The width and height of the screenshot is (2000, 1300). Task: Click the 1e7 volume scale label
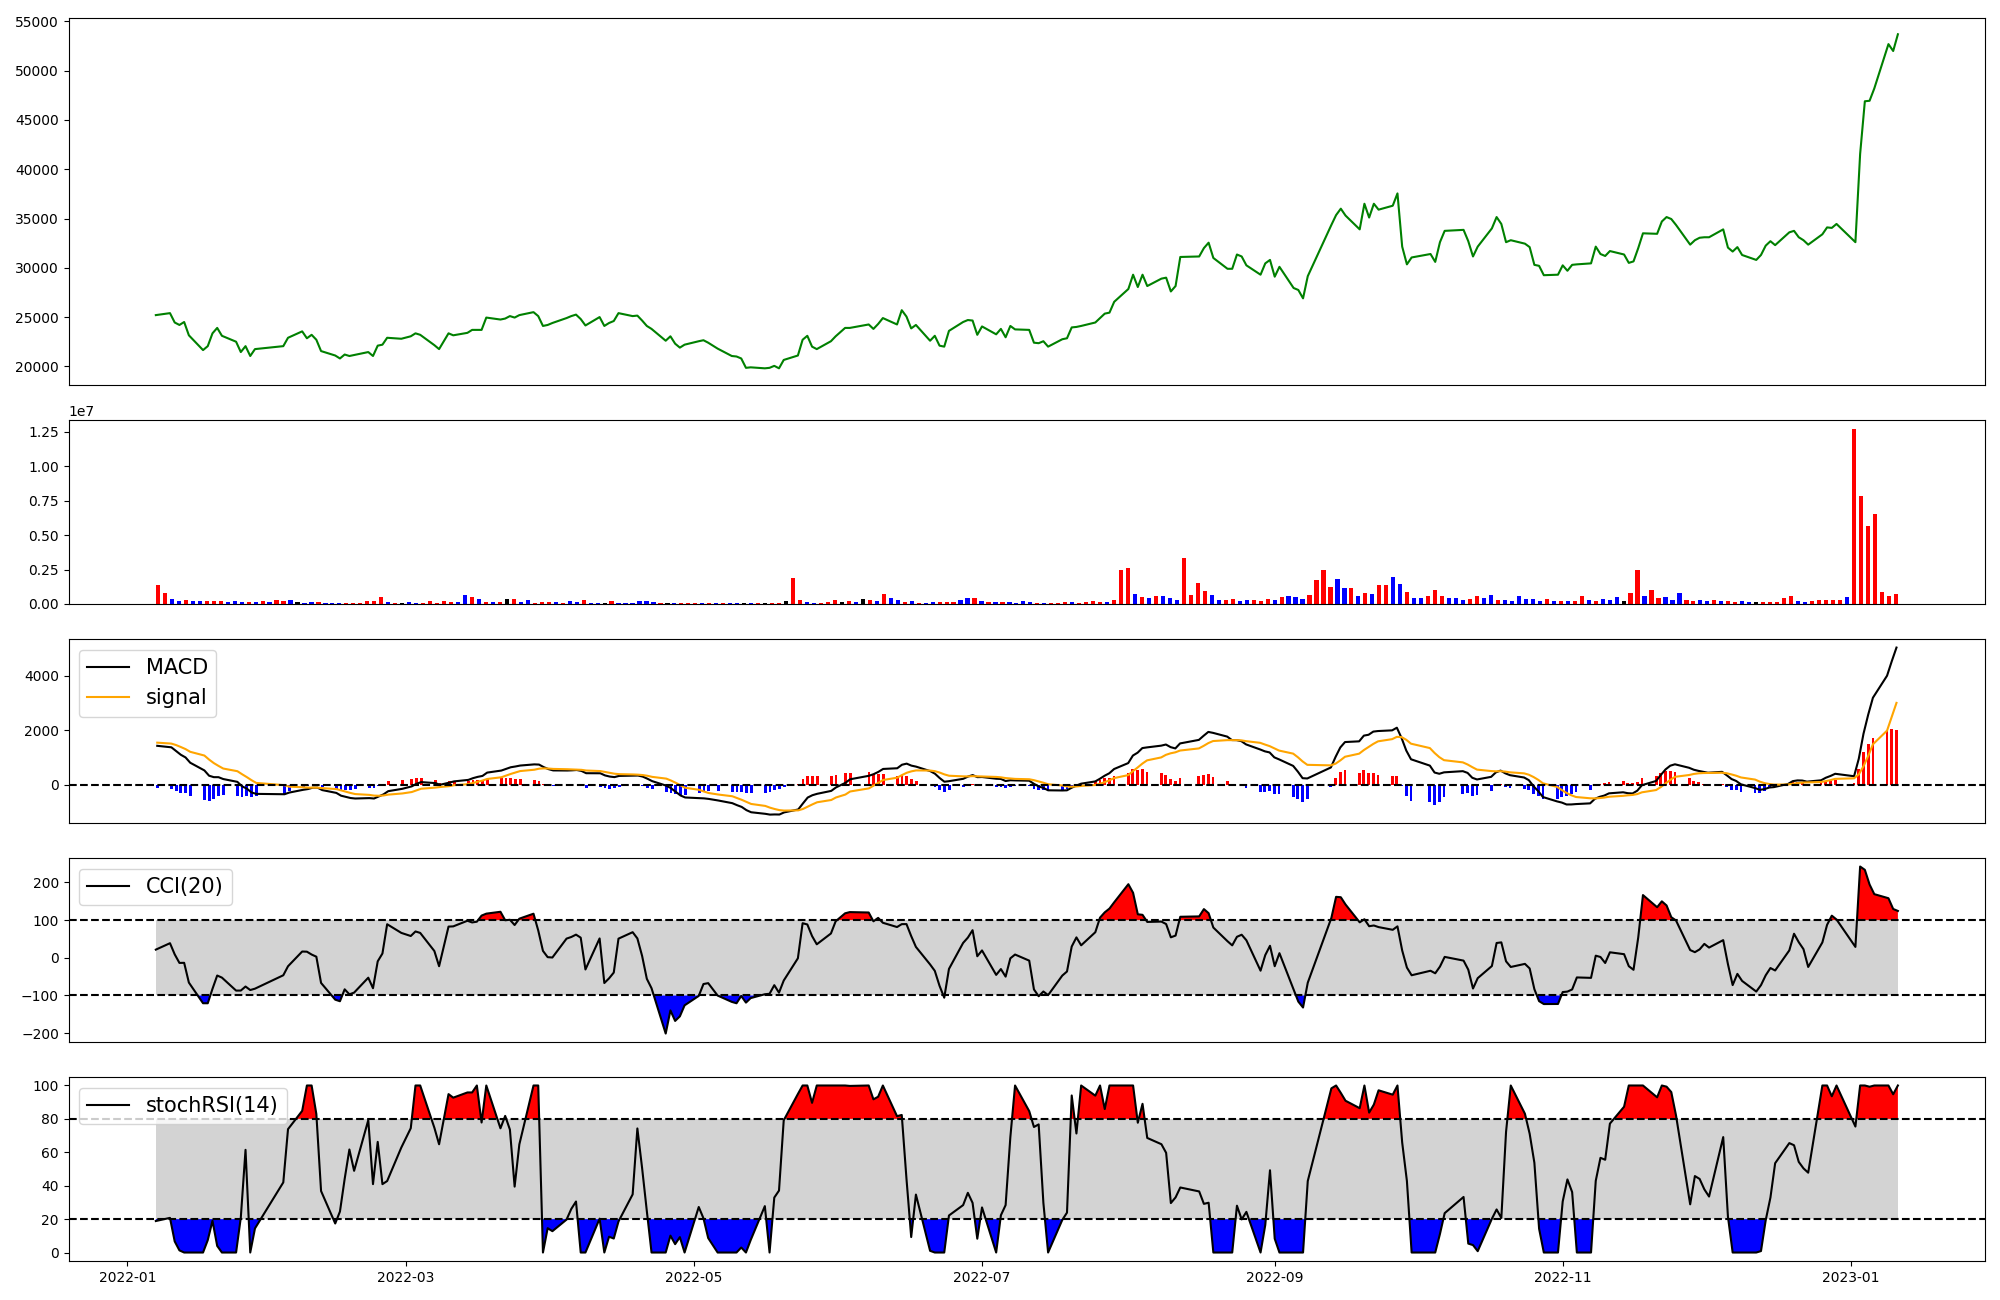coord(81,411)
